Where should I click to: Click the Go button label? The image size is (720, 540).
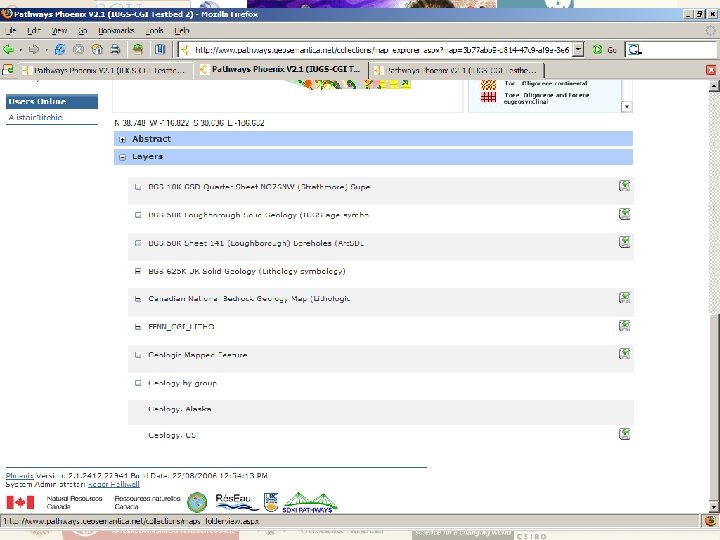pos(612,50)
